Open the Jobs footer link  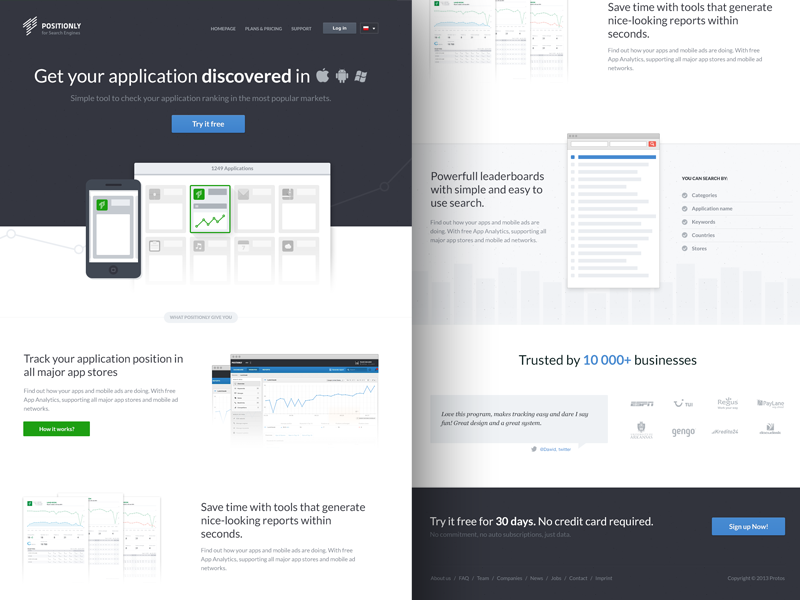[556, 578]
